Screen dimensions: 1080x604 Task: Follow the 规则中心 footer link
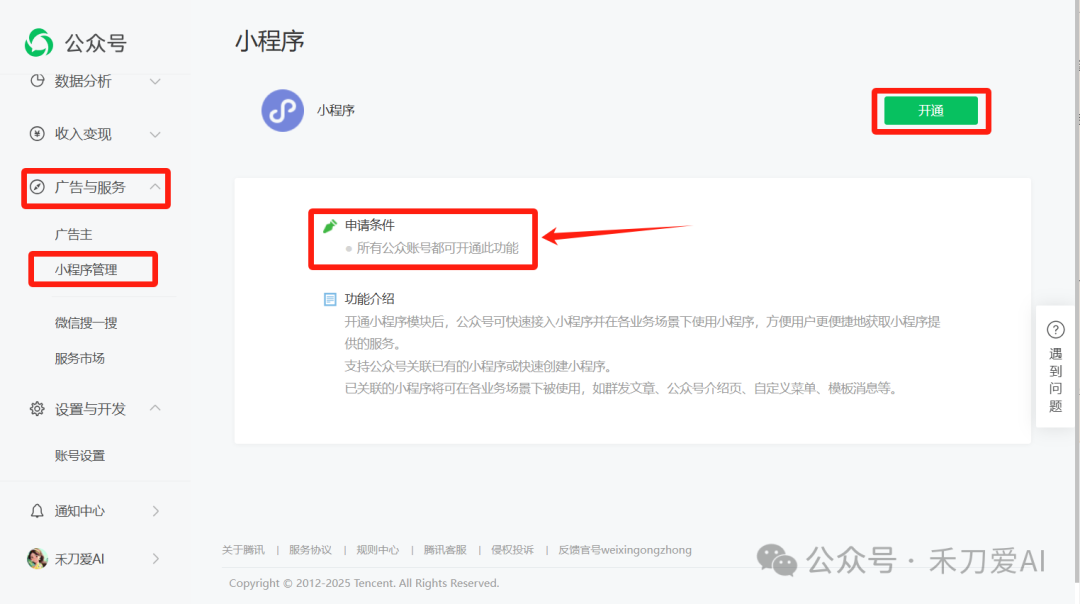(377, 550)
